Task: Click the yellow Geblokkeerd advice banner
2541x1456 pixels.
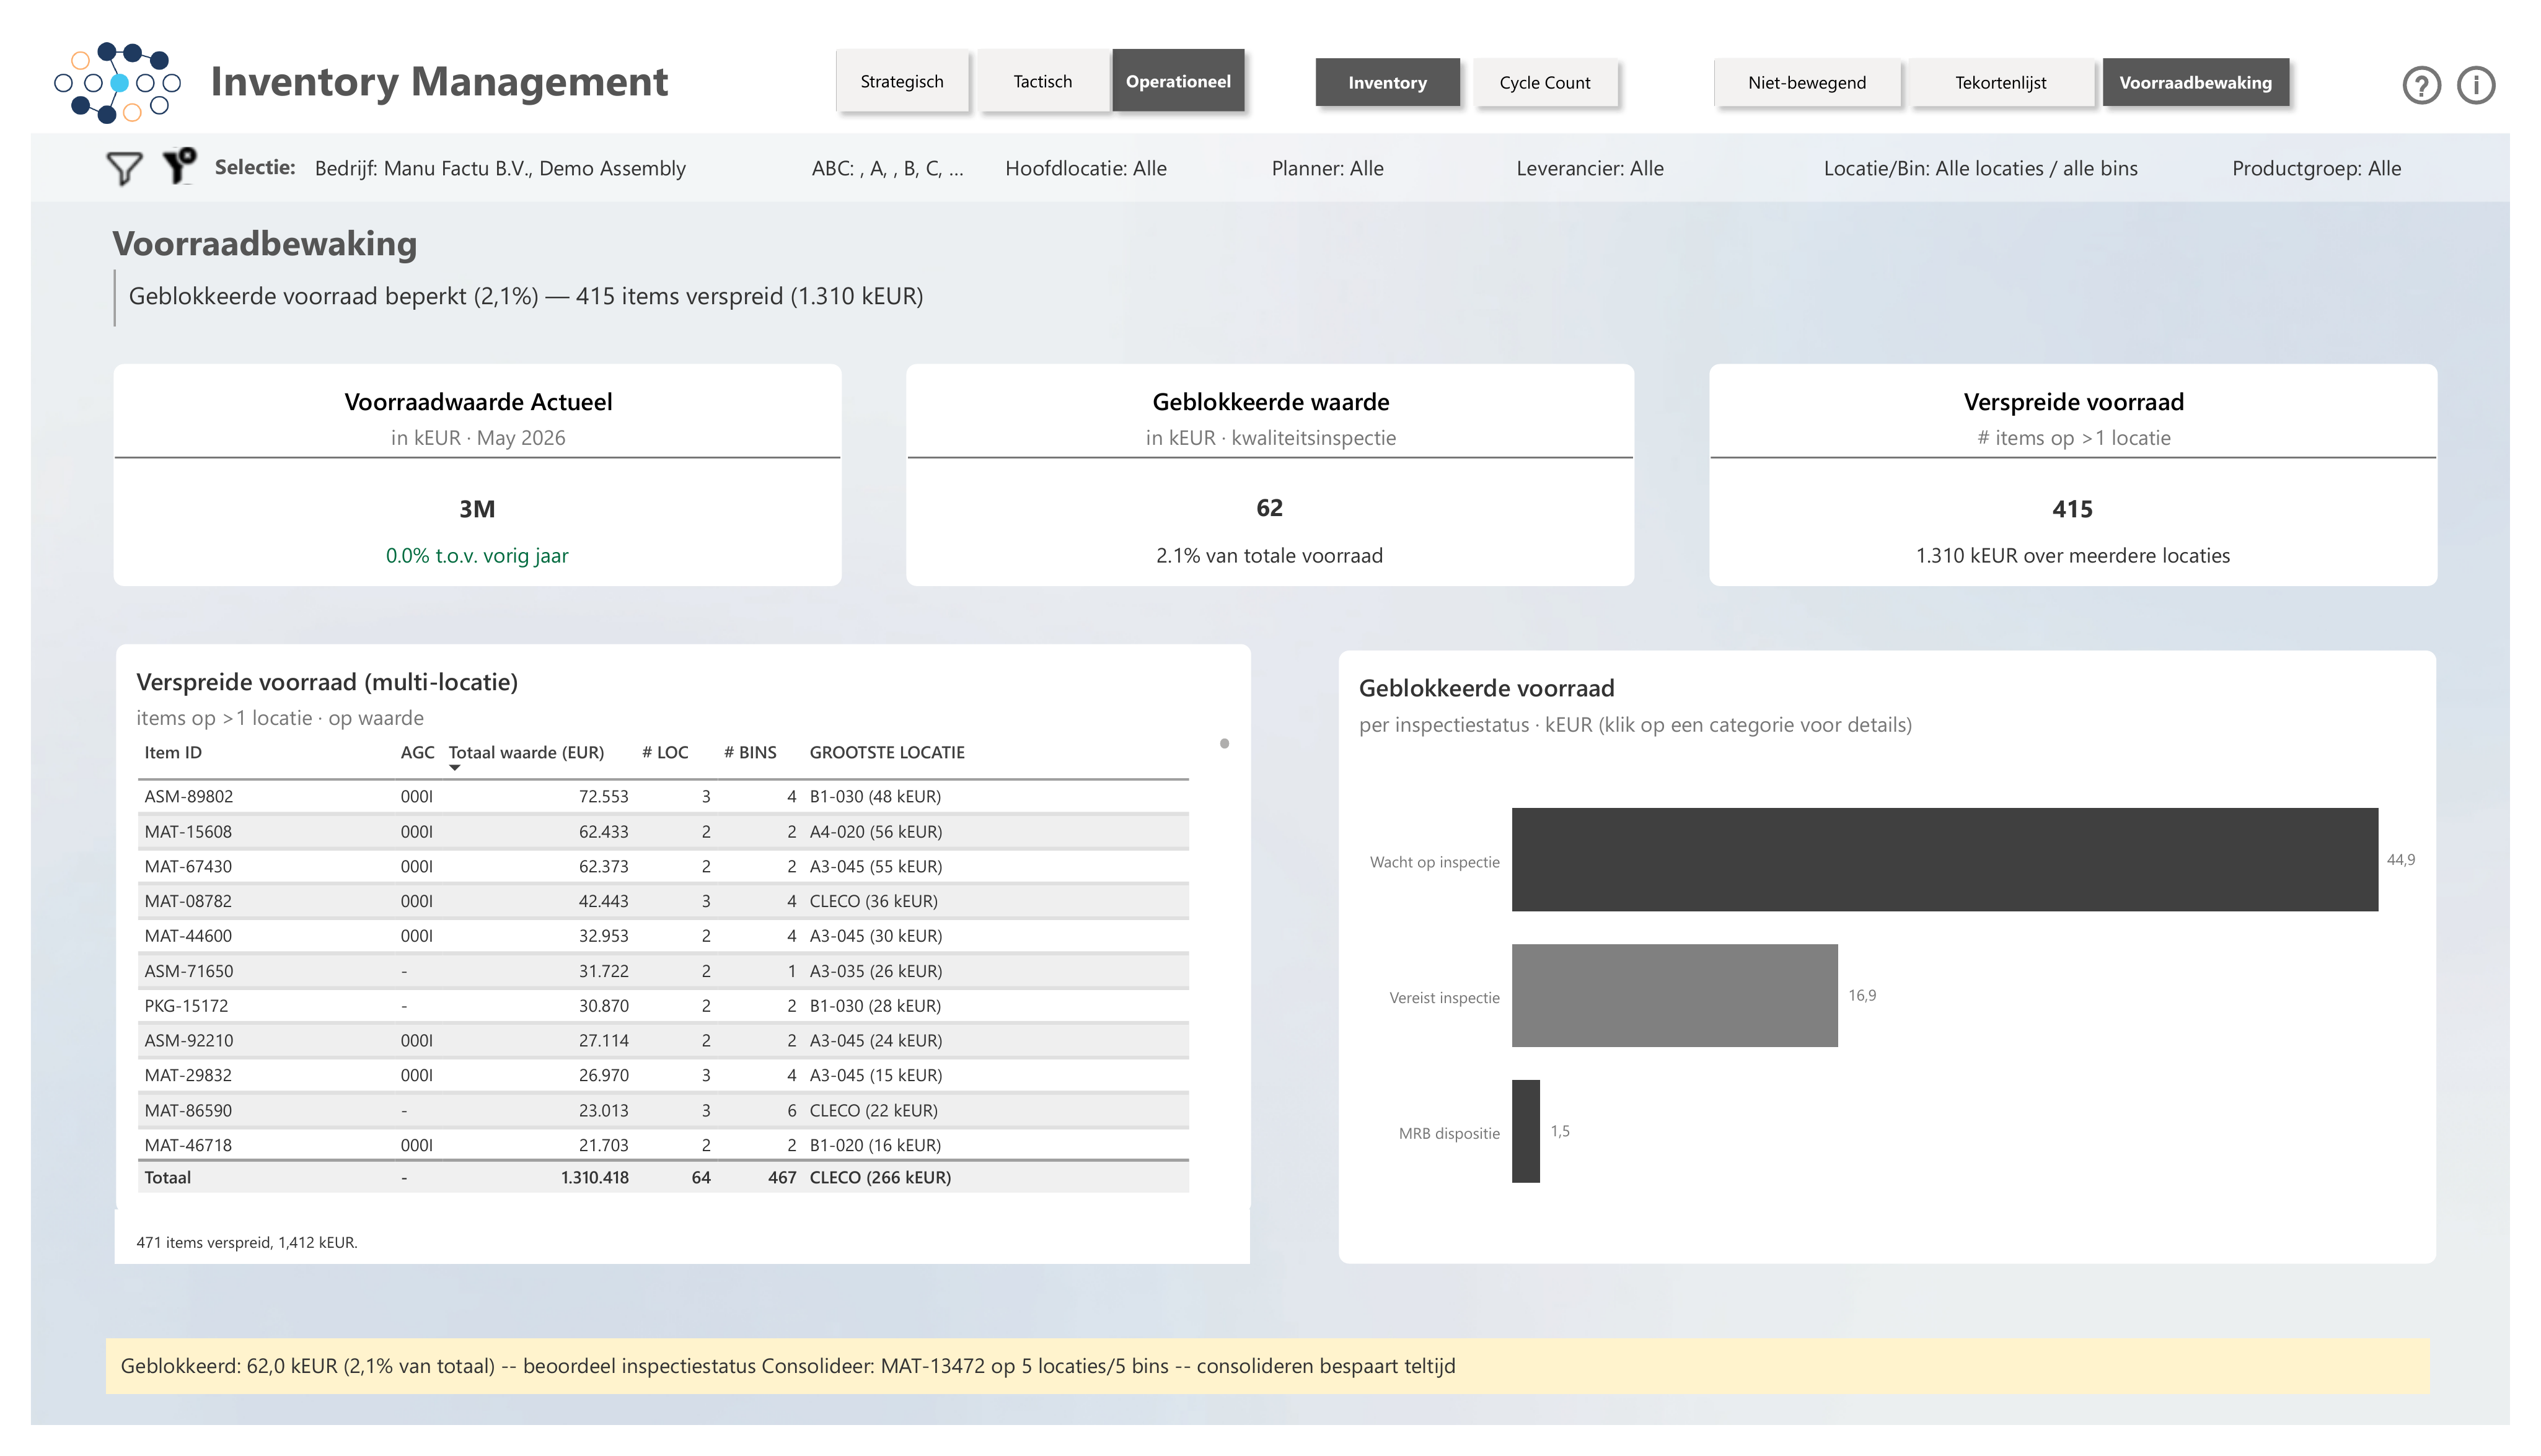Action: [1267, 1366]
